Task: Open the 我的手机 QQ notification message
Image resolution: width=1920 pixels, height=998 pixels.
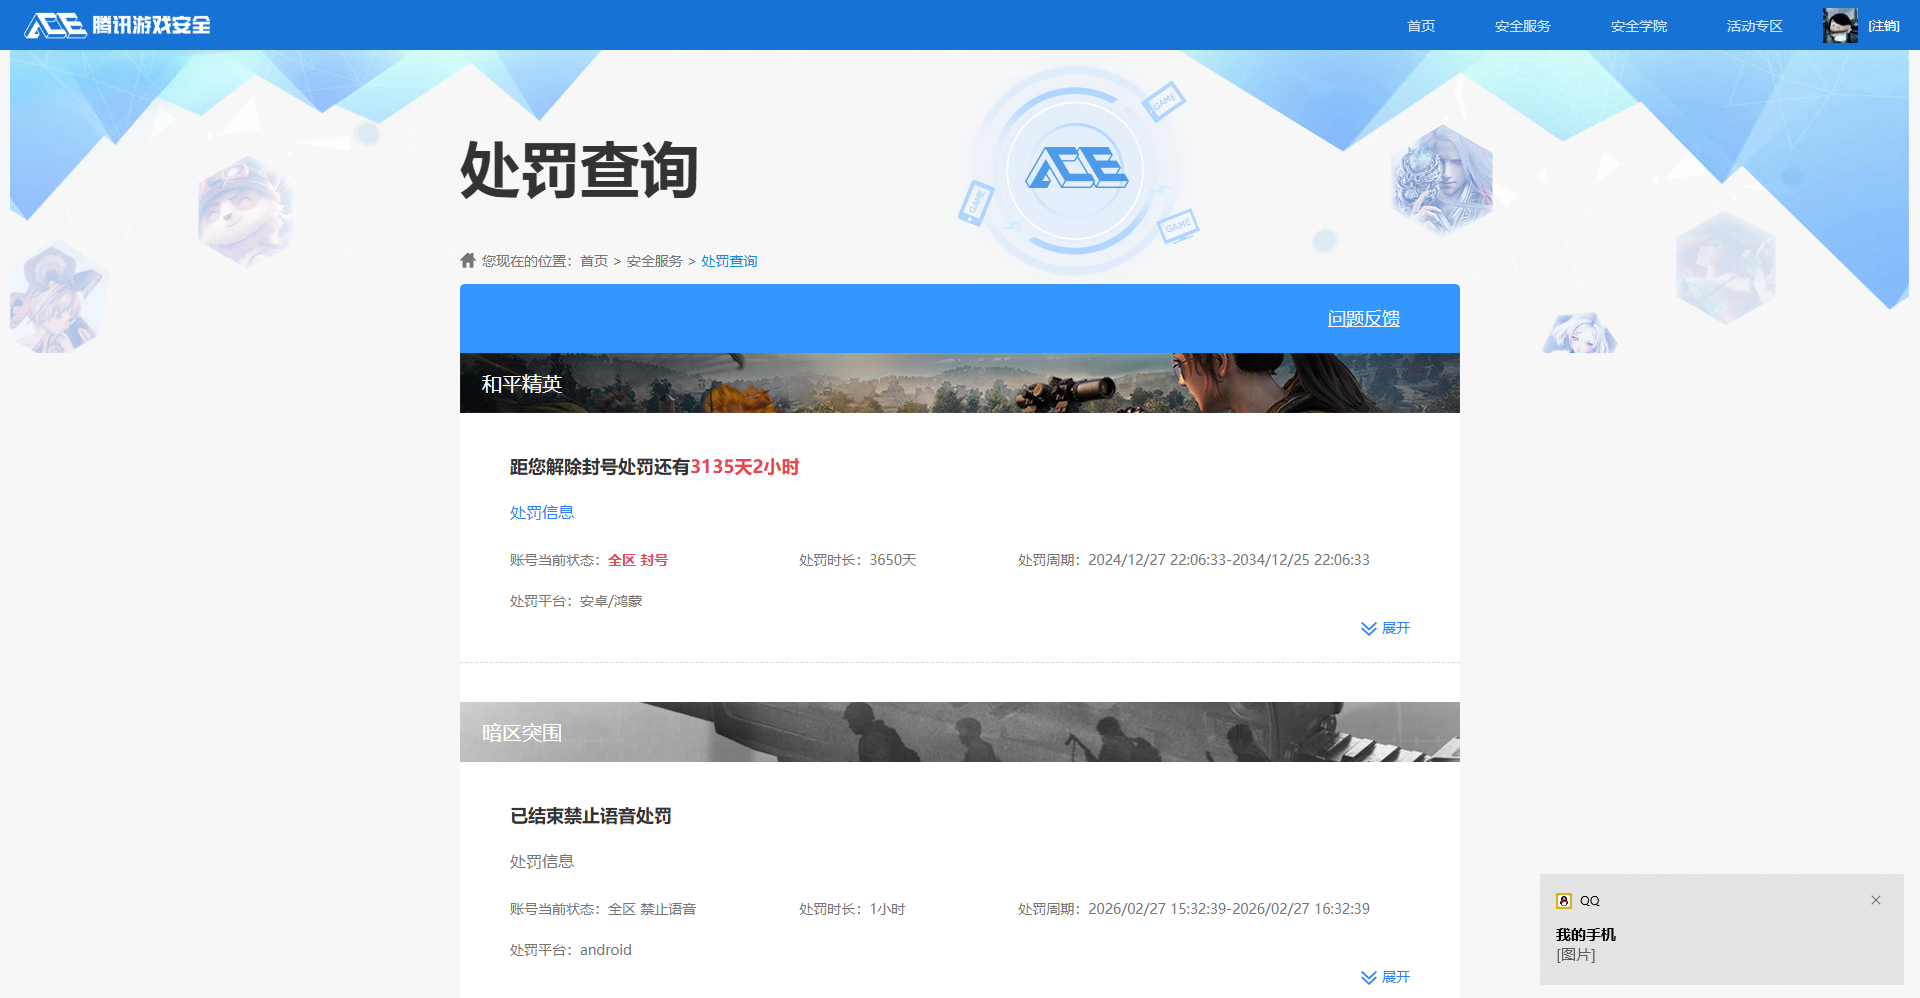Action: pyautogui.click(x=1722, y=930)
